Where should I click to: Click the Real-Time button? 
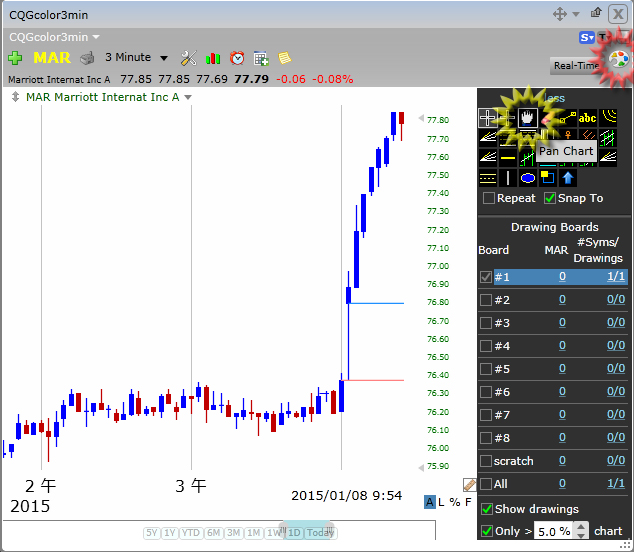[x=576, y=66]
